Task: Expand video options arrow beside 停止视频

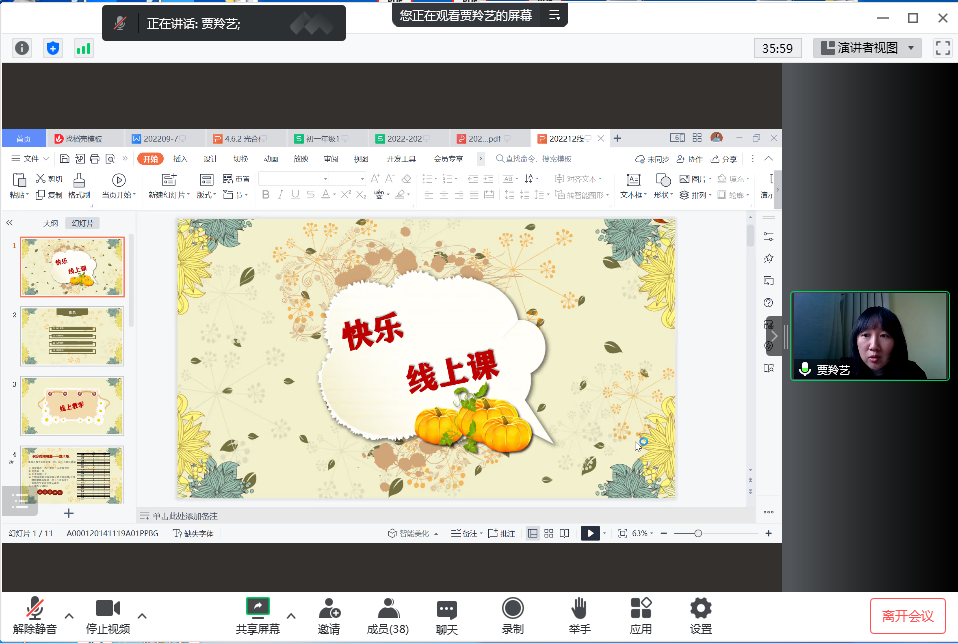Action: 142,615
